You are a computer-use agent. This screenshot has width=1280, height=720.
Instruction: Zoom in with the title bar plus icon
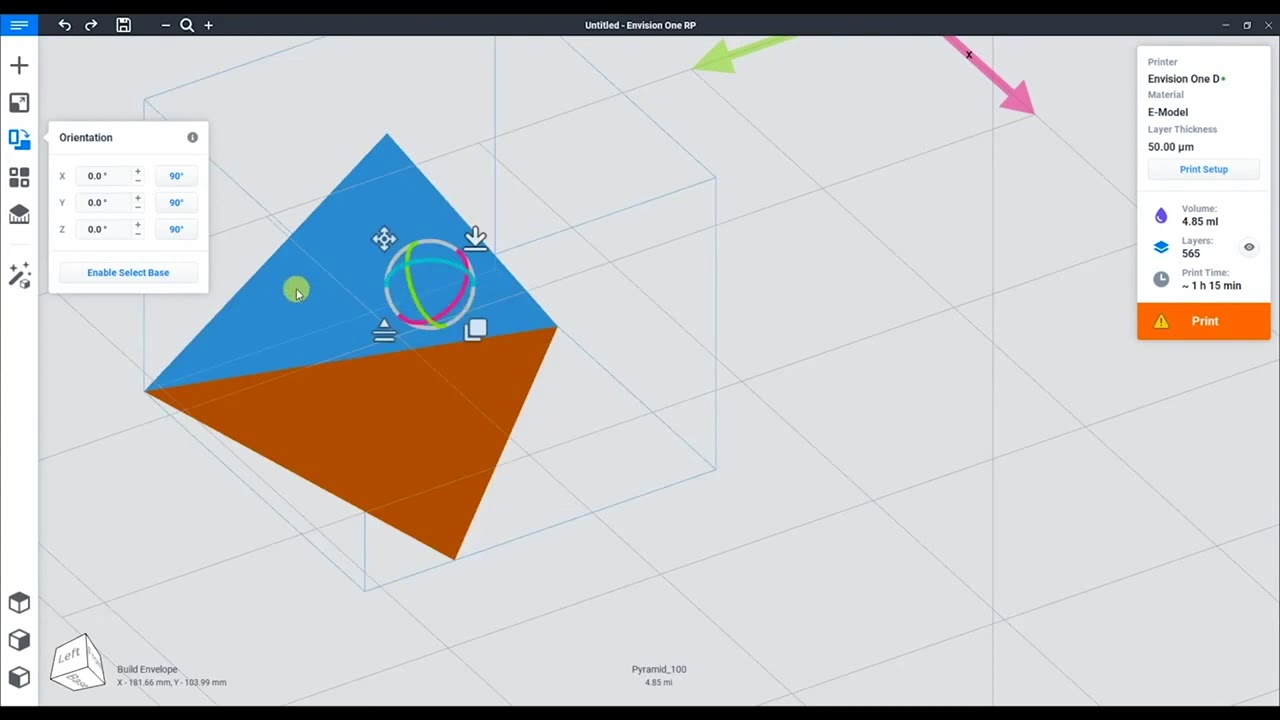(x=208, y=25)
